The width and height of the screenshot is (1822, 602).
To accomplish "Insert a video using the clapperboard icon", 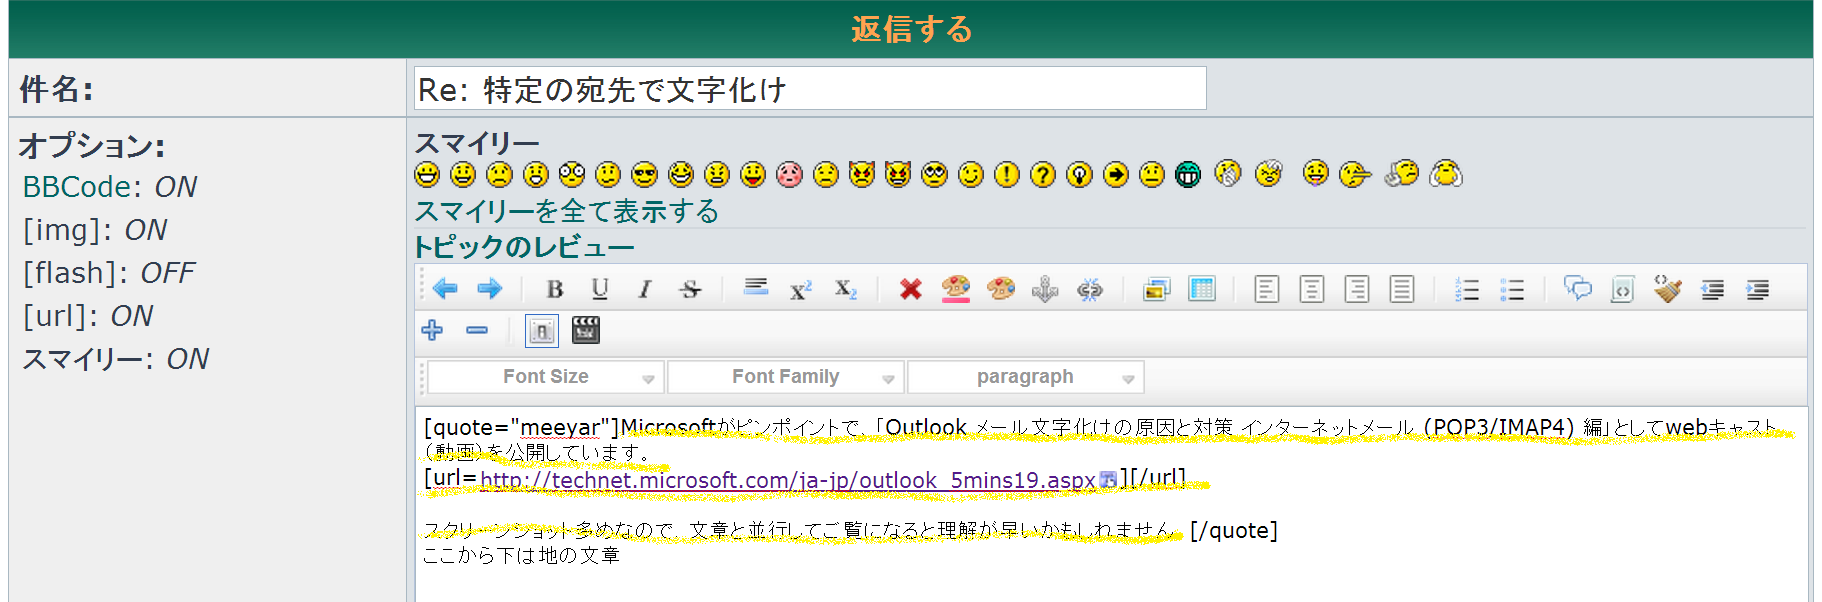I will [x=585, y=330].
